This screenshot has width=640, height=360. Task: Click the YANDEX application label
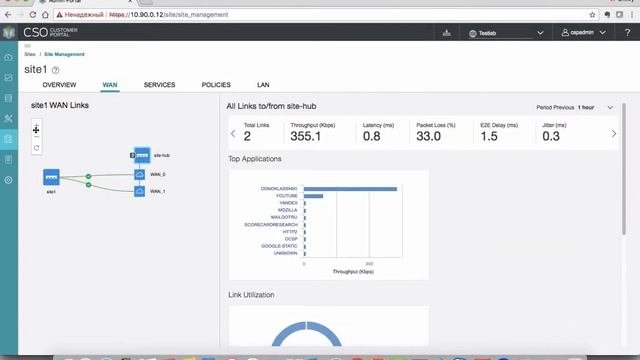(288, 203)
